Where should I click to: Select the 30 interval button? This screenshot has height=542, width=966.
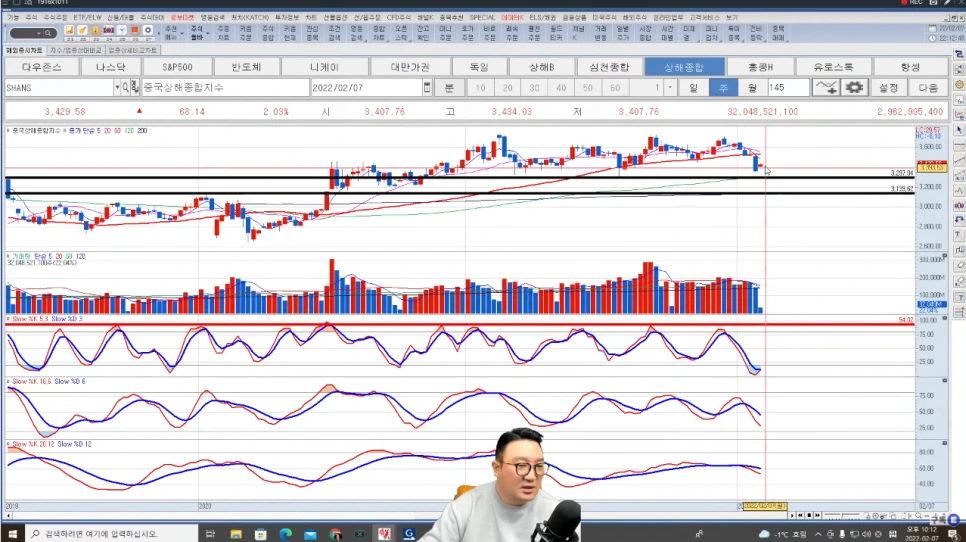click(x=534, y=88)
